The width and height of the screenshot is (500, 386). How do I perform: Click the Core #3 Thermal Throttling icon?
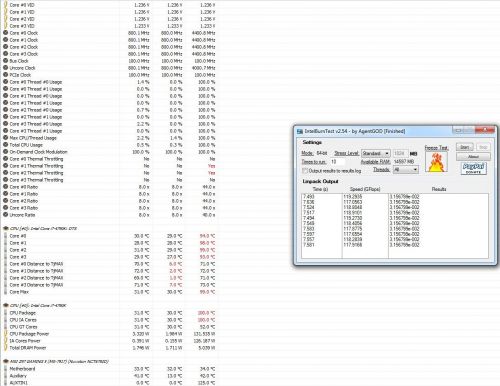pyautogui.click(x=5, y=180)
